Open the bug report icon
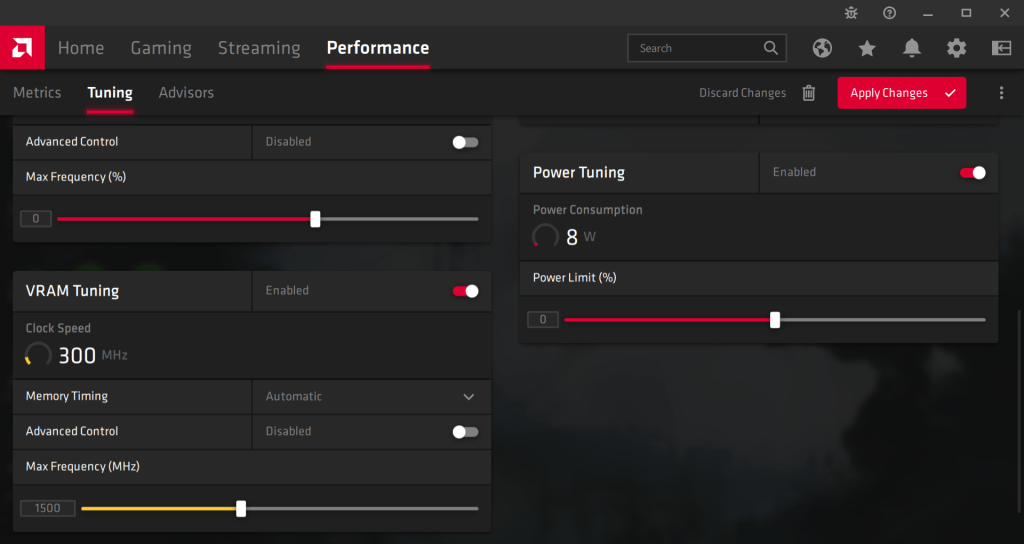 (x=851, y=13)
